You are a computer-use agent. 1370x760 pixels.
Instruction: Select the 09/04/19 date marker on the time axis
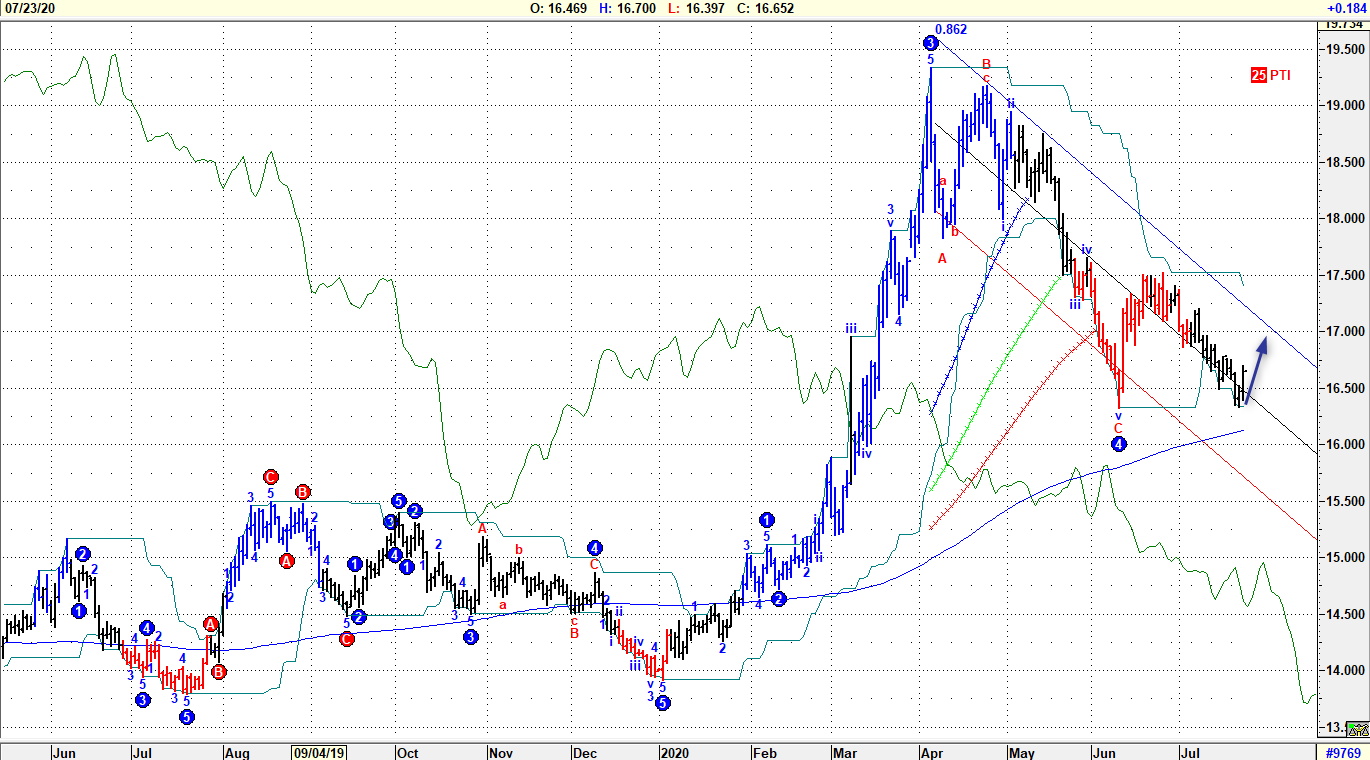point(320,751)
